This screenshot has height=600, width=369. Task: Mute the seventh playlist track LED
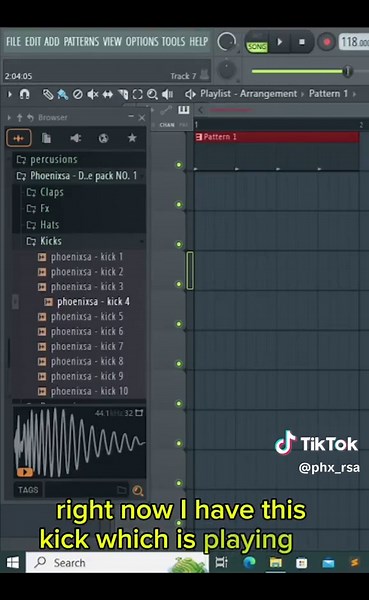coord(179,403)
